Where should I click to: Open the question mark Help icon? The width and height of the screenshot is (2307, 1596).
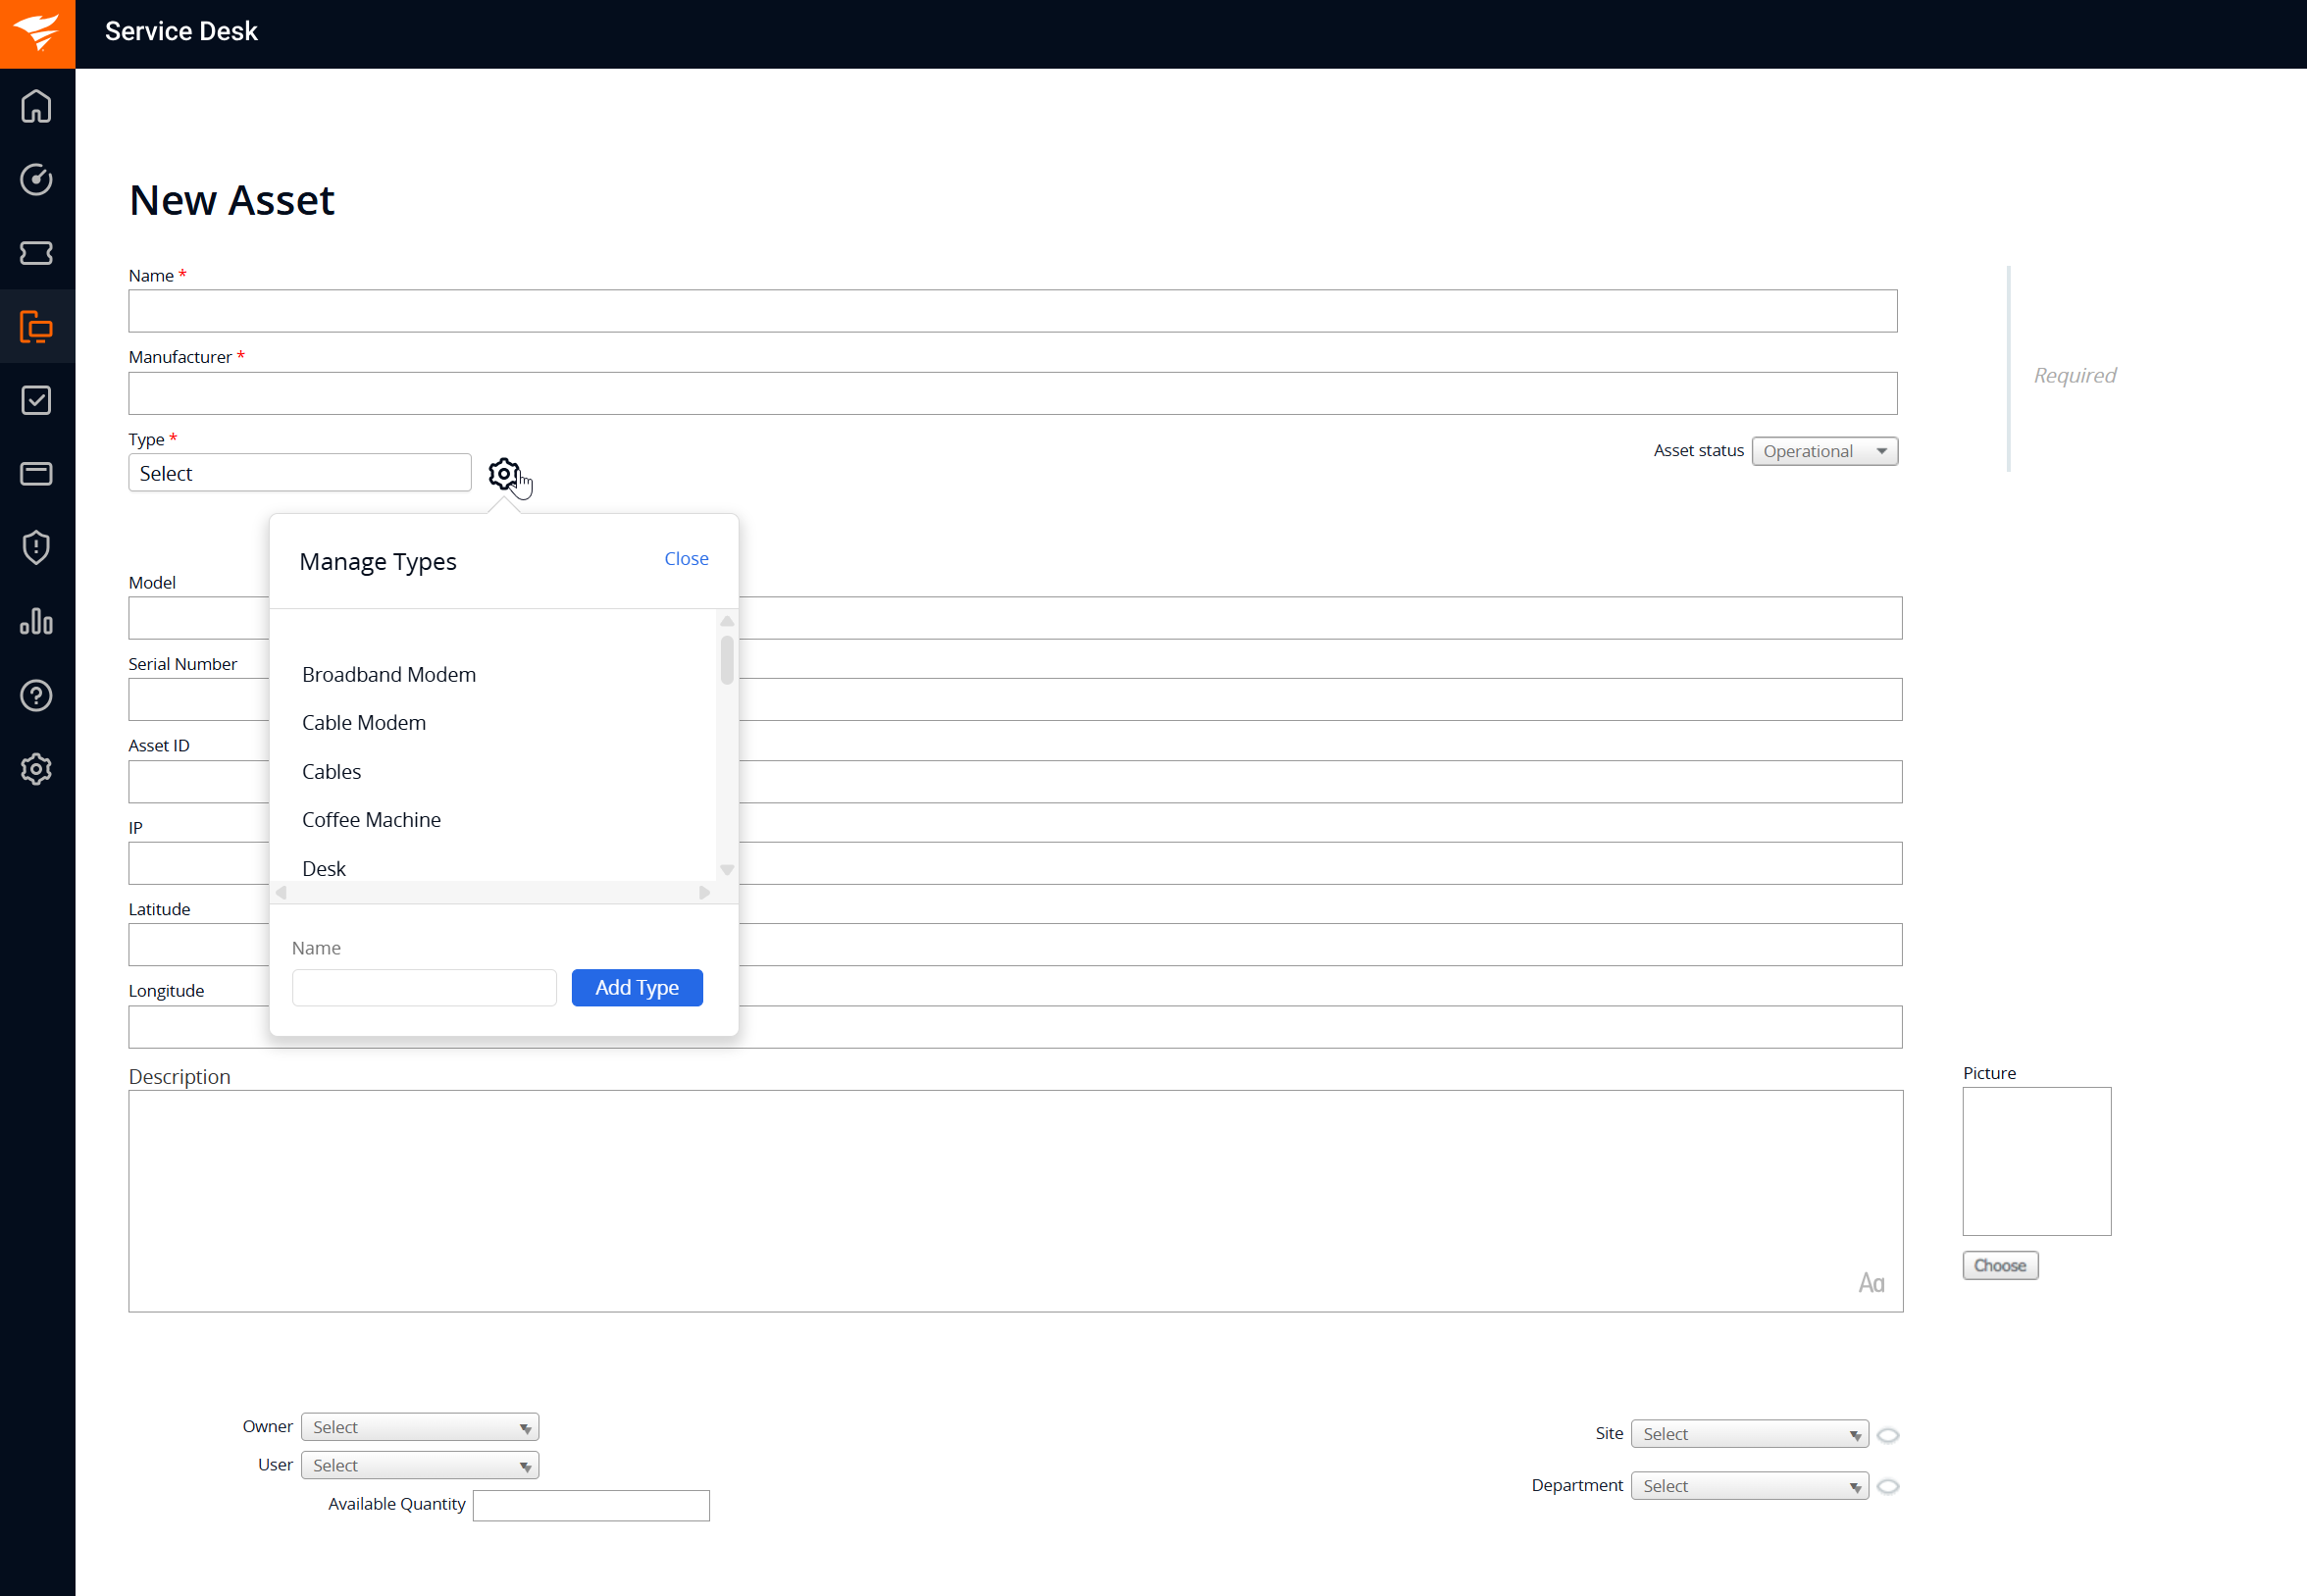[36, 695]
